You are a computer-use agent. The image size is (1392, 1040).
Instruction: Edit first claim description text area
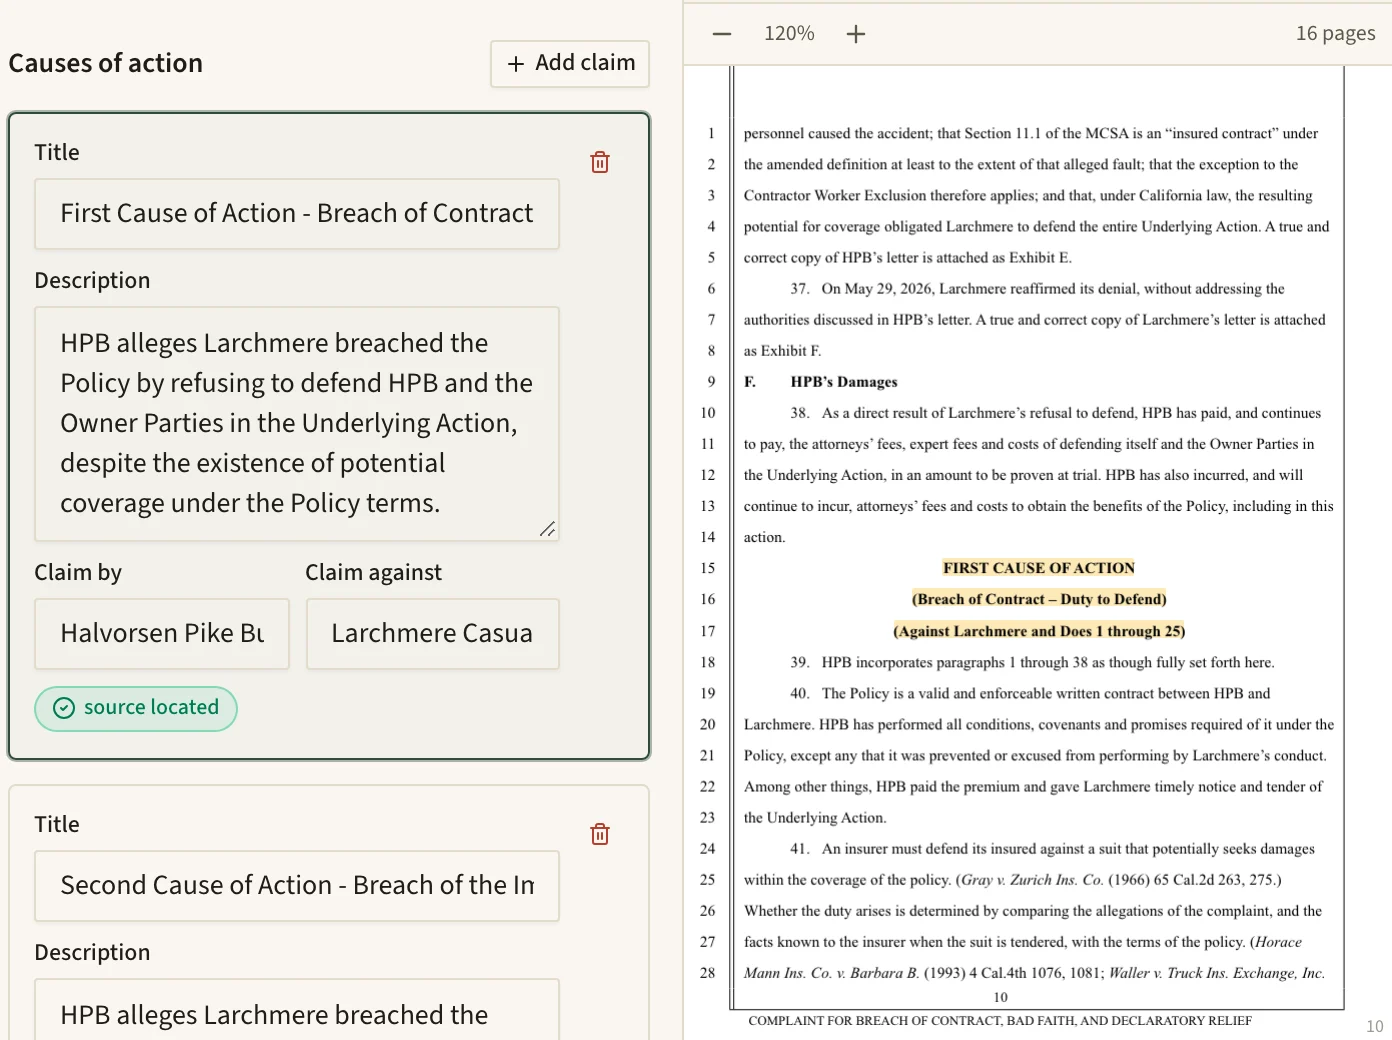(x=297, y=424)
